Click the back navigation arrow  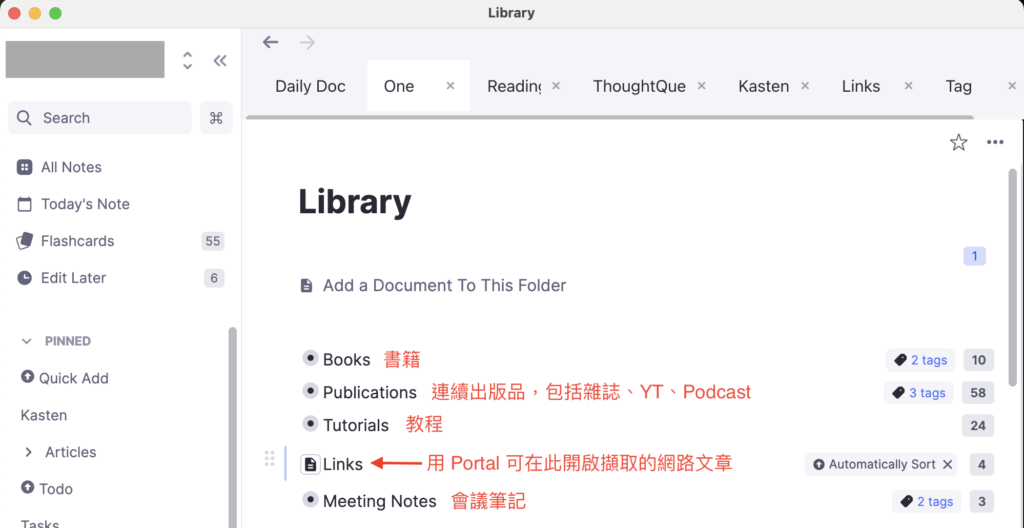click(x=270, y=42)
